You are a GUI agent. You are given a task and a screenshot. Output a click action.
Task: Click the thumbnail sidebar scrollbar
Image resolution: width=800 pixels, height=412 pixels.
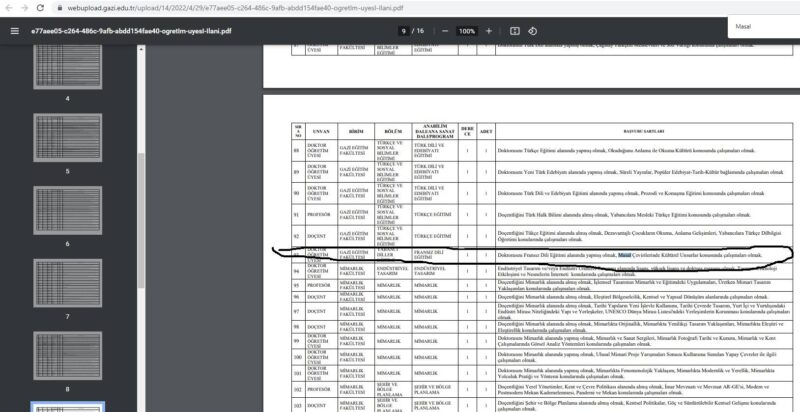tap(131, 200)
